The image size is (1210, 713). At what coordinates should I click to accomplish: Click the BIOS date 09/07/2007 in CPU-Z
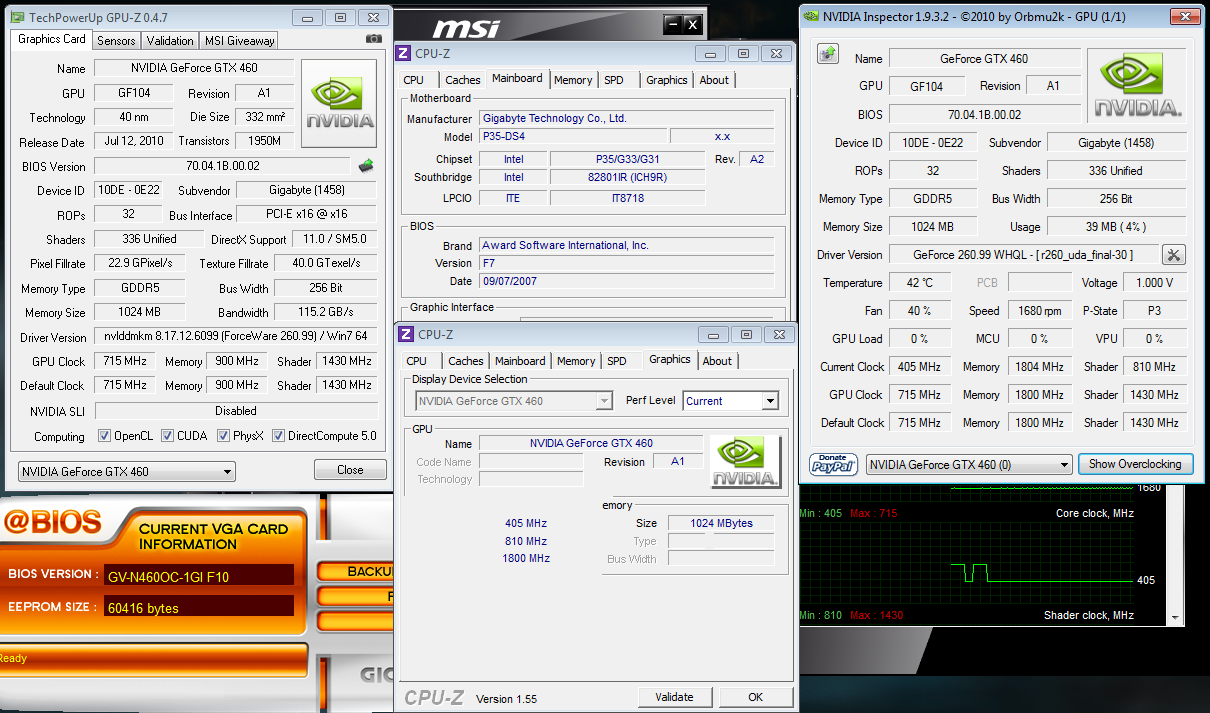pyautogui.click(x=626, y=281)
